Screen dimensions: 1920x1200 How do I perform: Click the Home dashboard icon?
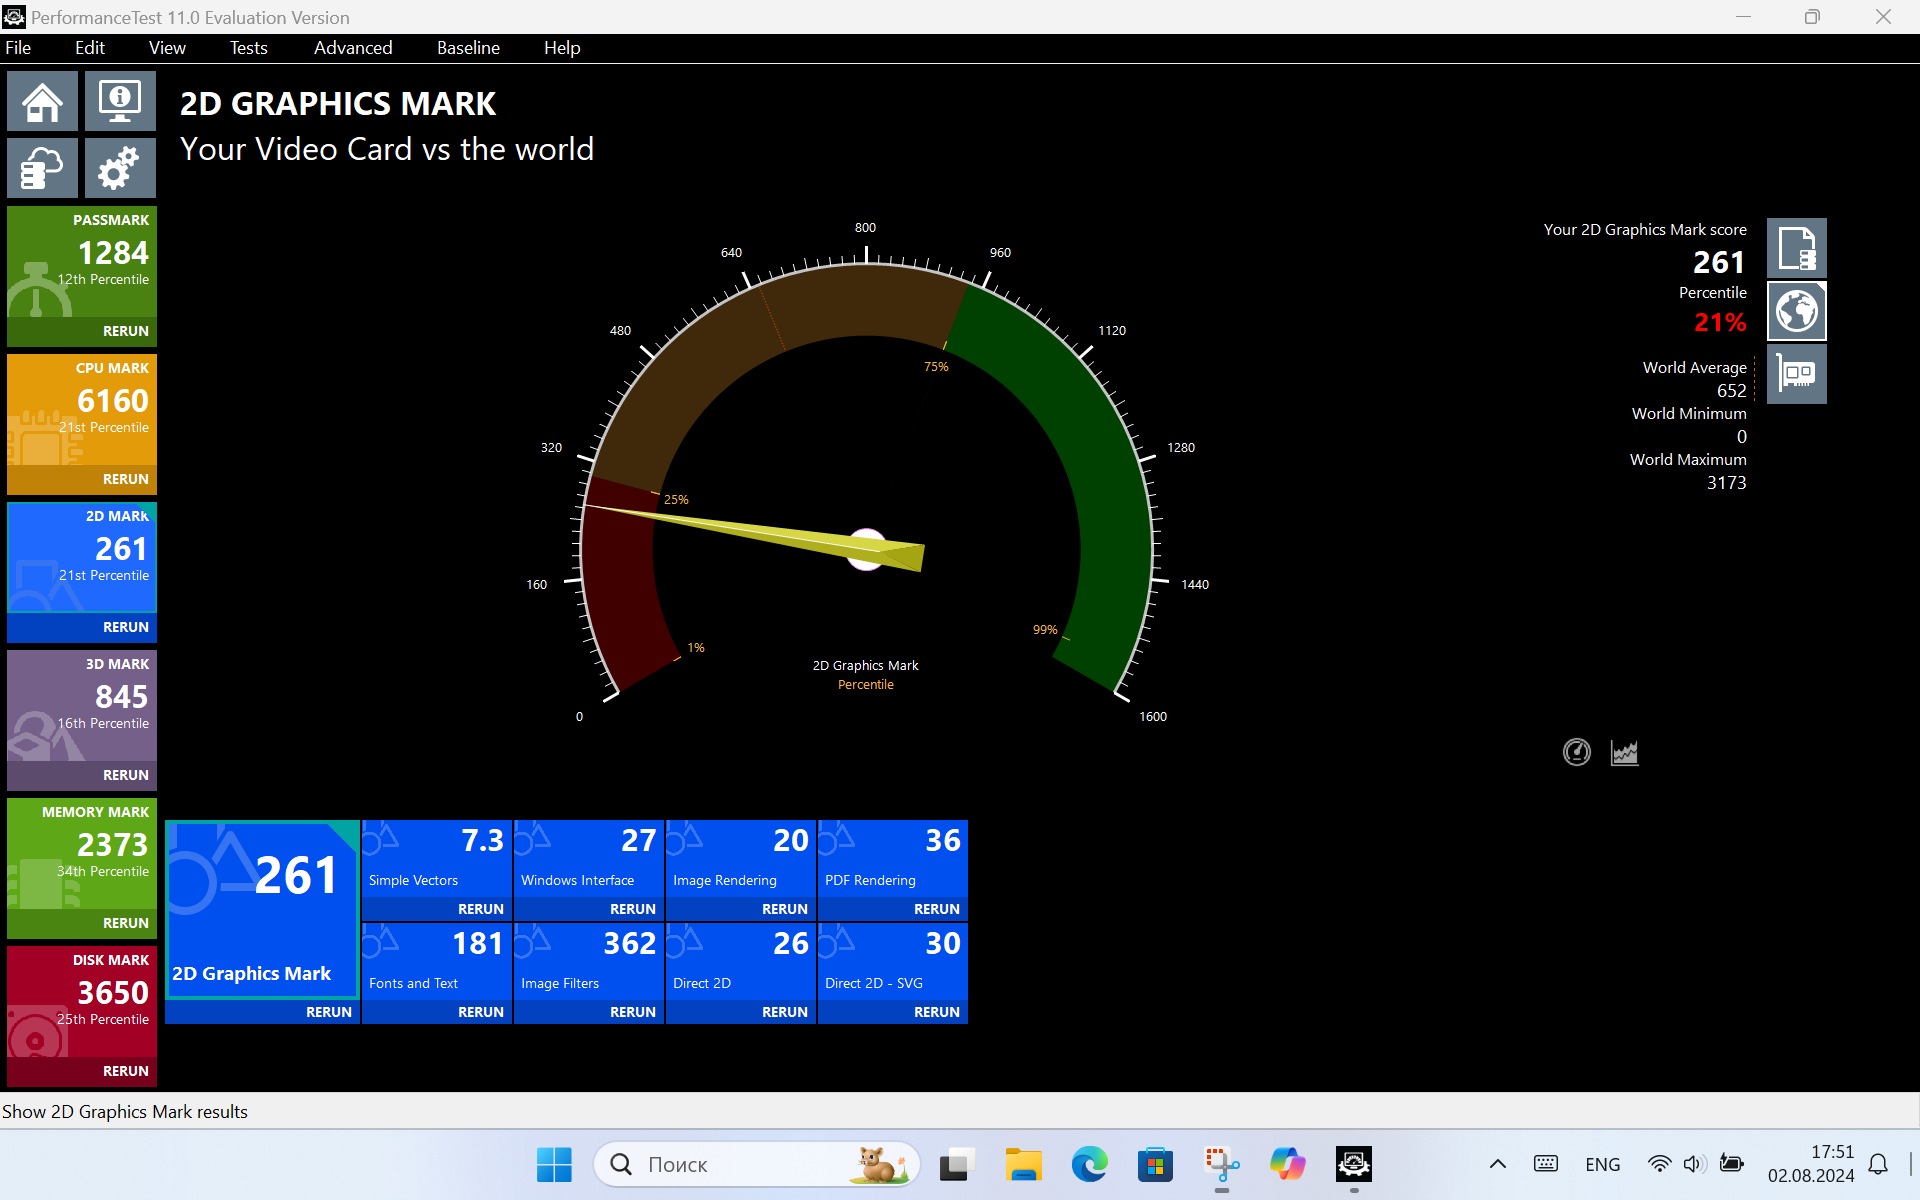click(42, 102)
